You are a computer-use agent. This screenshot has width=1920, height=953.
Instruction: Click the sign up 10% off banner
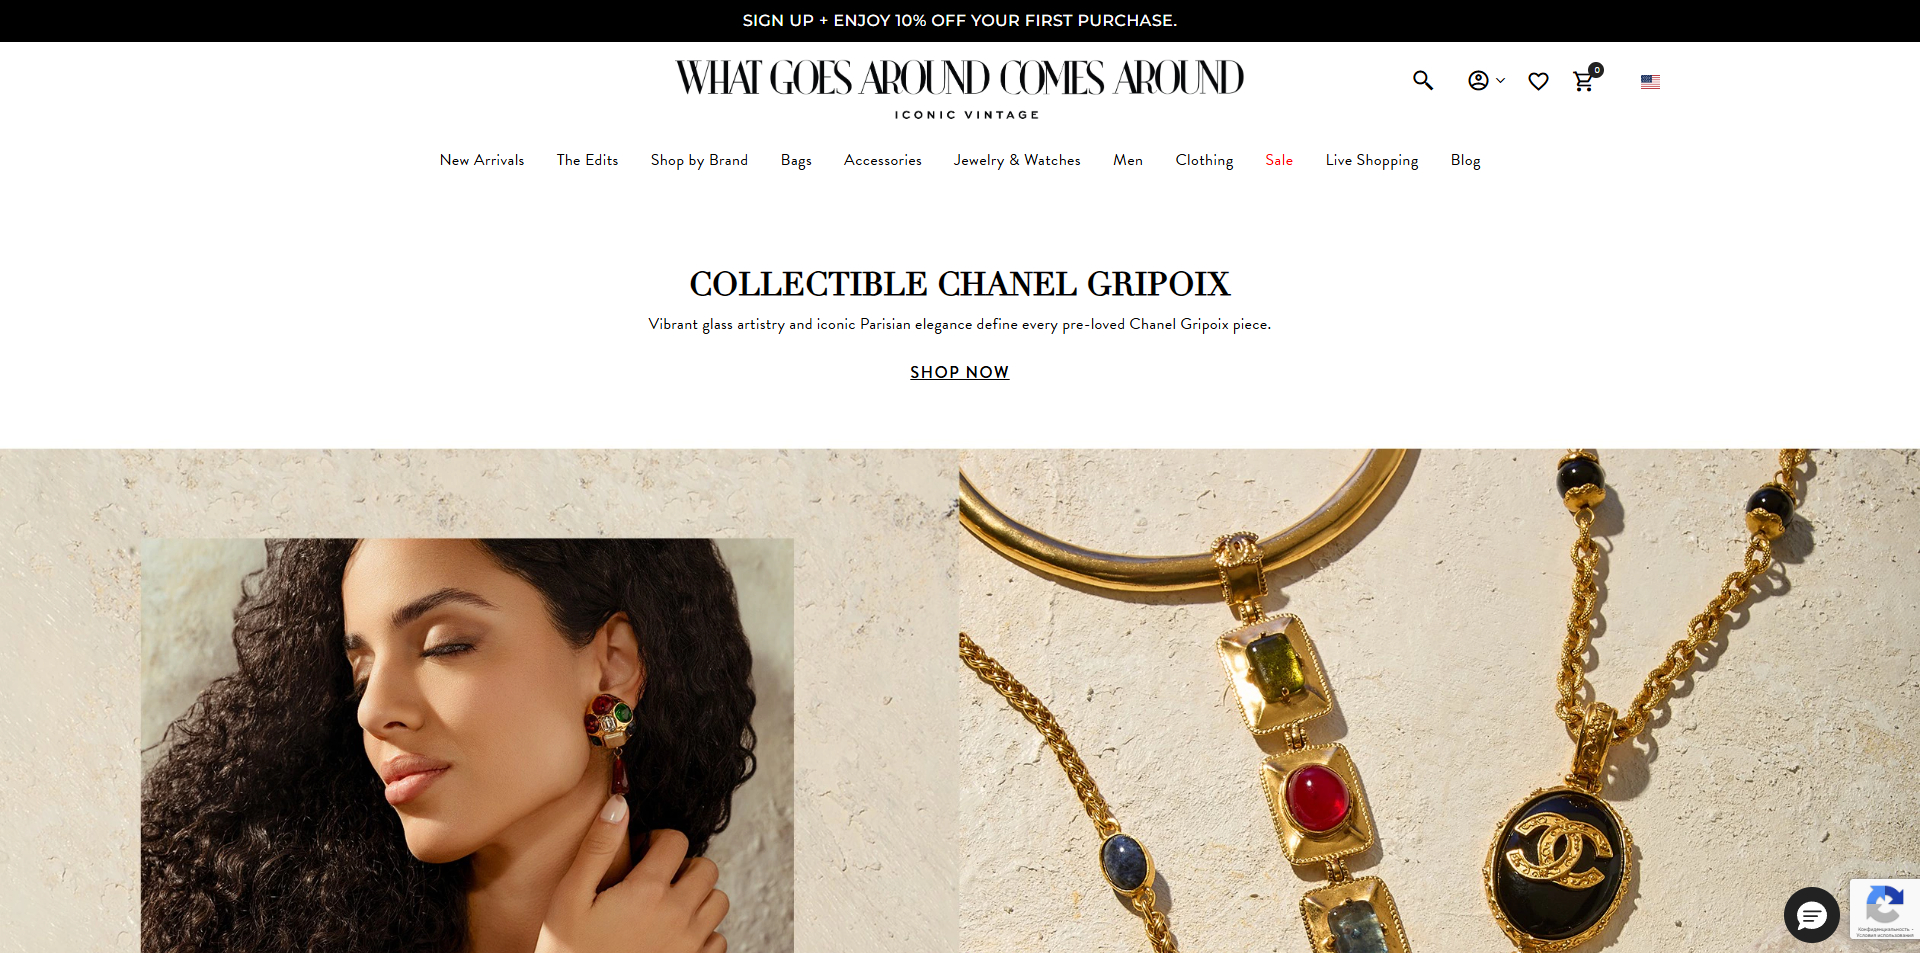pos(960,20)
